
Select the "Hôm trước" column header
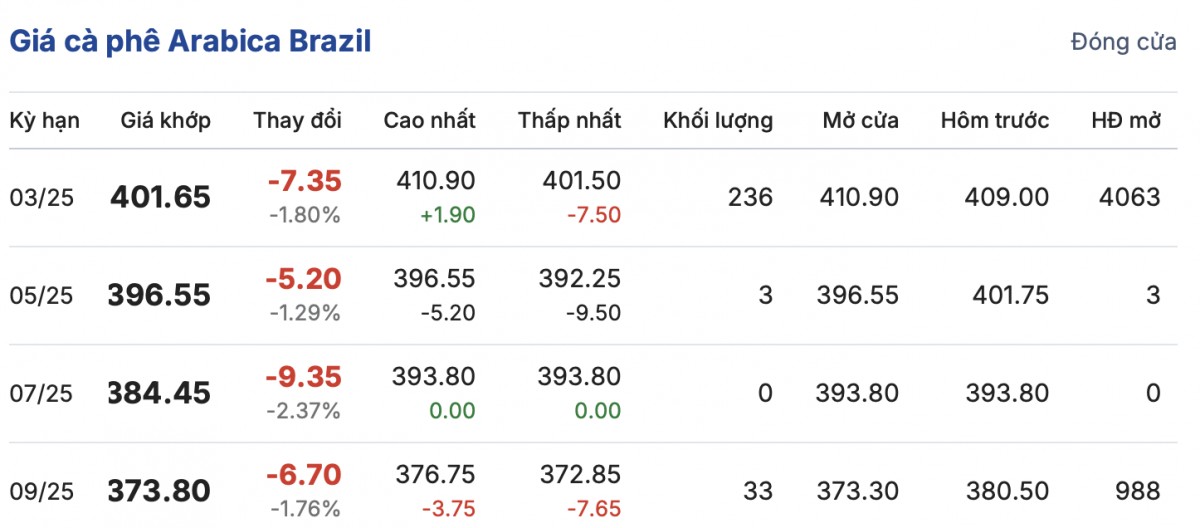[995, 121]
